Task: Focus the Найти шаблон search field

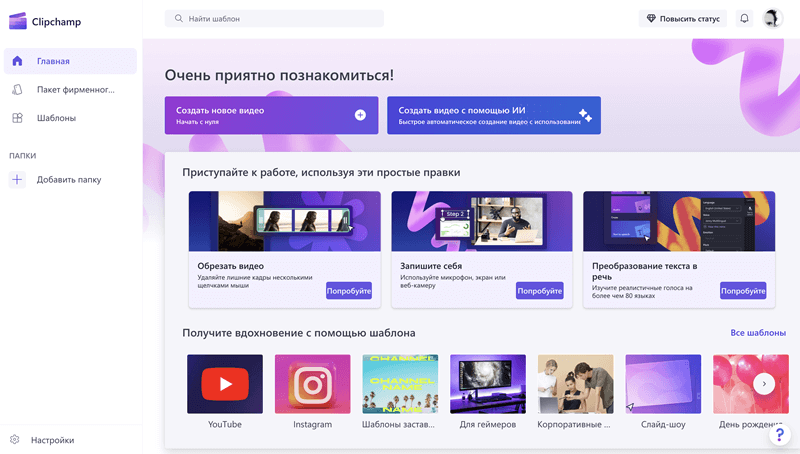Action: point(274,18)
